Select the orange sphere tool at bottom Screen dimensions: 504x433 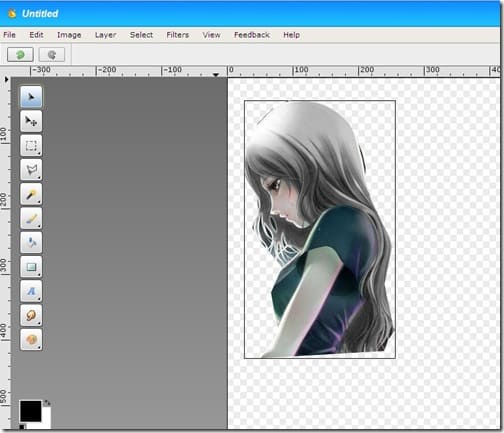31,340
